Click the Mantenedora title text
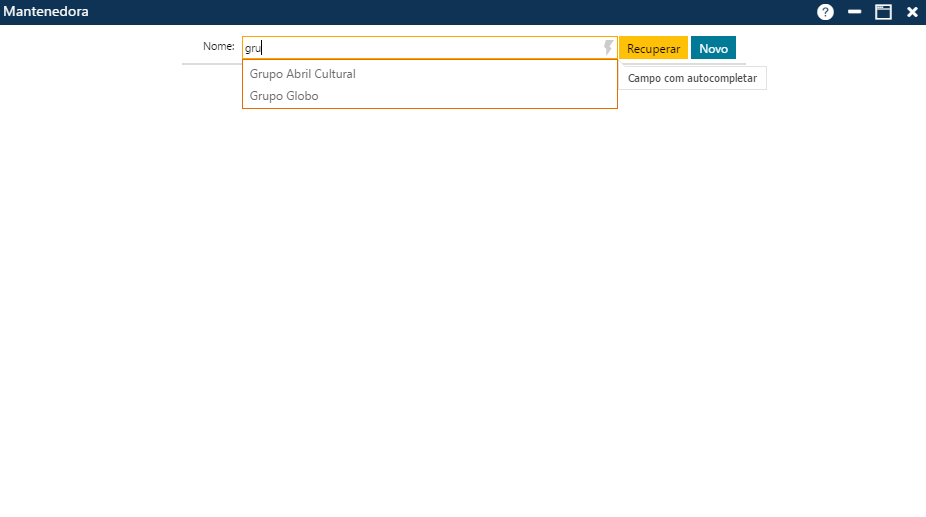Image resolution: width=926 pixels, height=517 pixels. click(x=45, y=12)
